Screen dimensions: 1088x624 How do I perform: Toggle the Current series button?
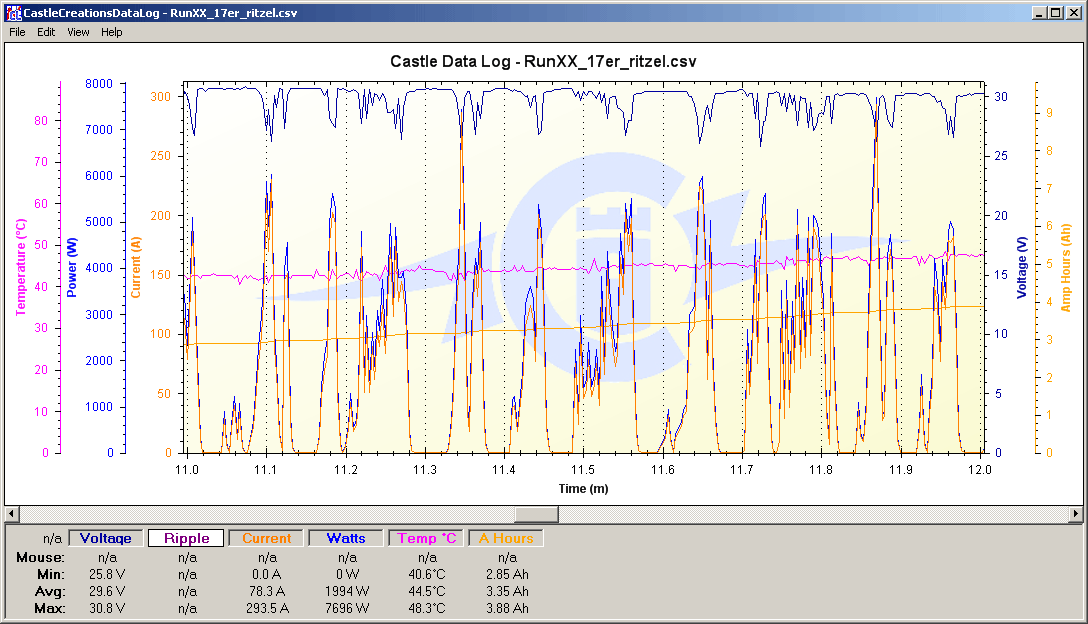pyautogui.click(x=266, y=538)
